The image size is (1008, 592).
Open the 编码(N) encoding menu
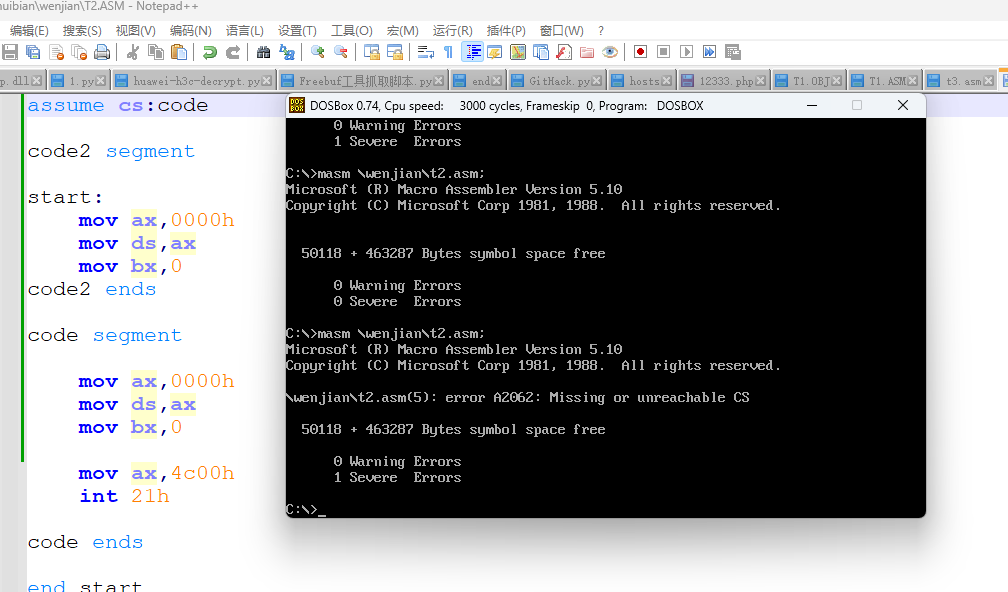[x=190, y=31]
